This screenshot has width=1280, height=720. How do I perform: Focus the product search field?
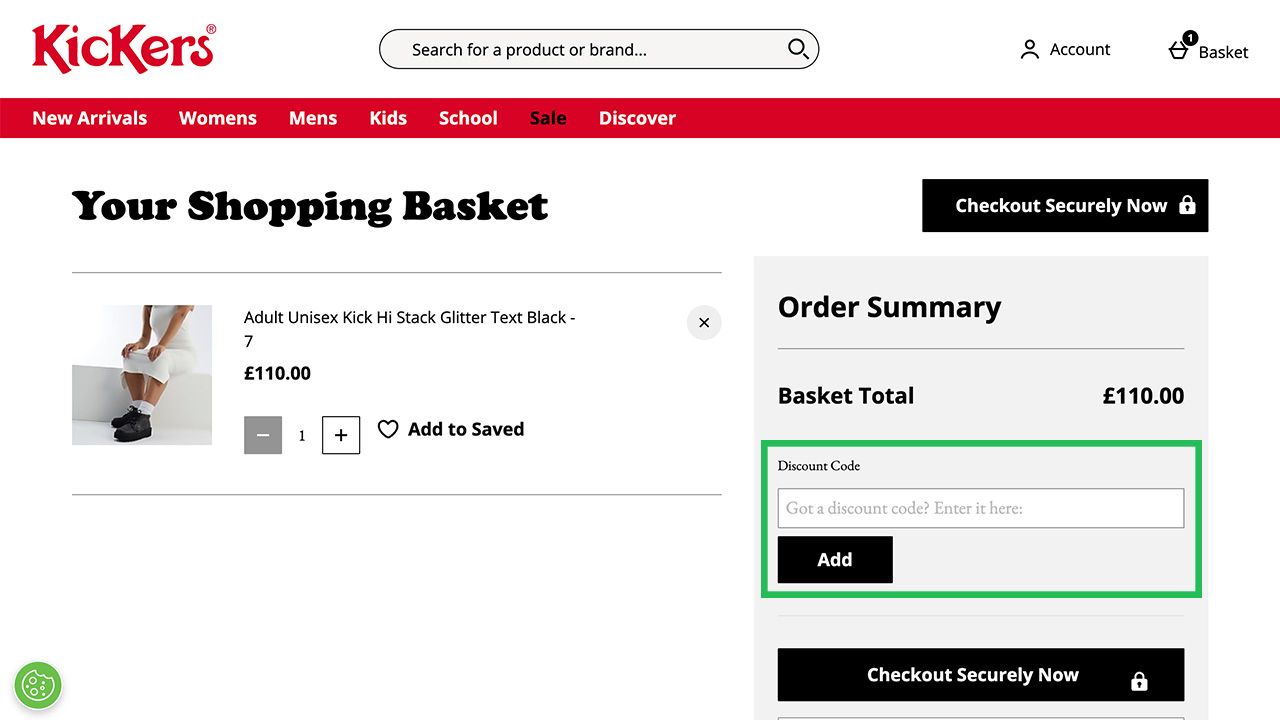[599, 49]
